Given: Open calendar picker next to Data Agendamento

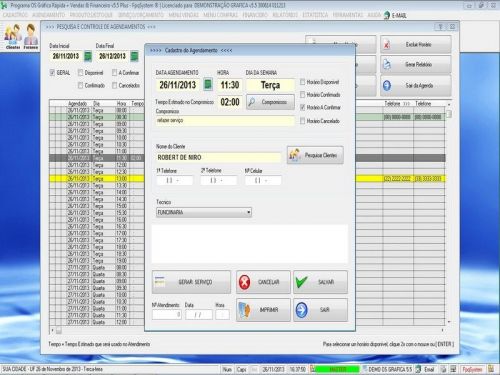Looking at the screenshot, I should [208, 85].
